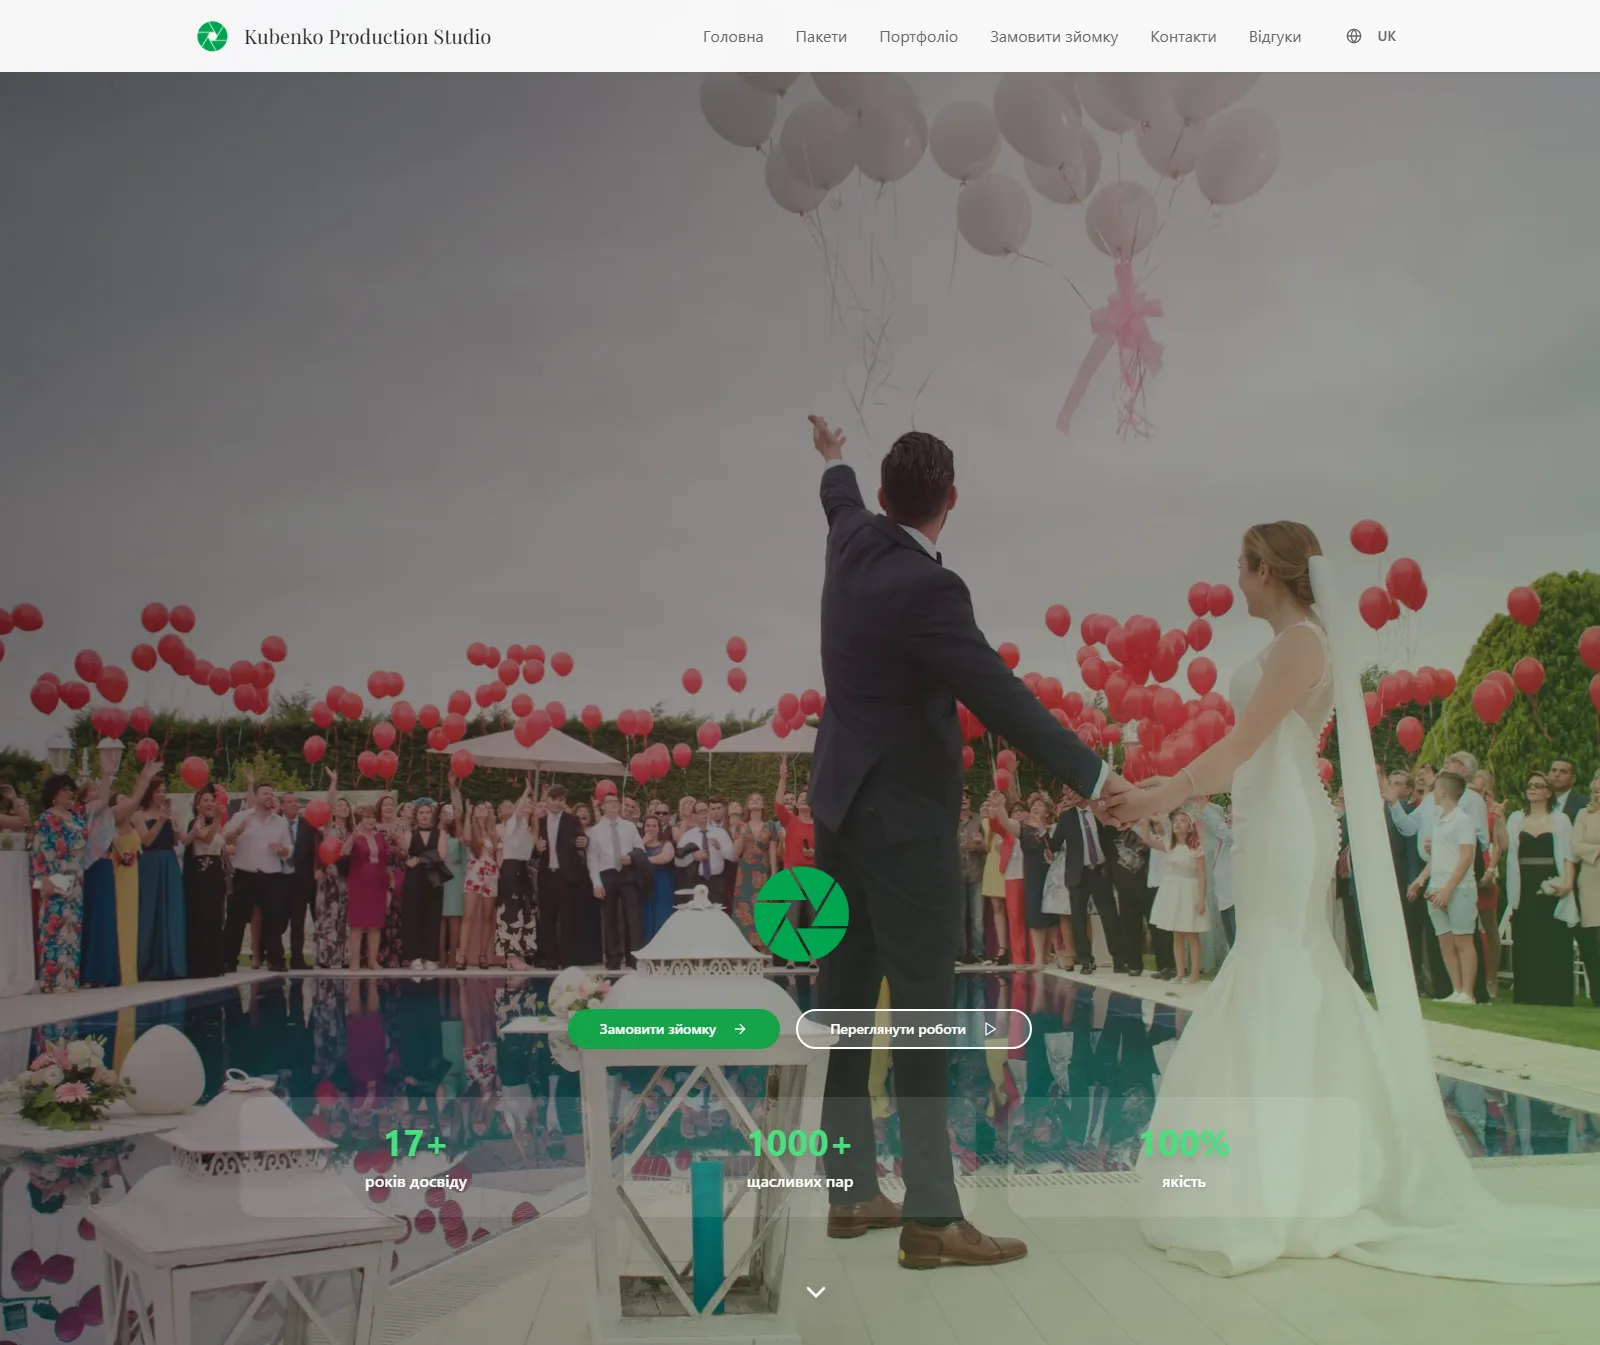Viewport: 1600px width, 1345px height.
Task: Click the green Замовити зйомку button
Action: click(674, 1029)
